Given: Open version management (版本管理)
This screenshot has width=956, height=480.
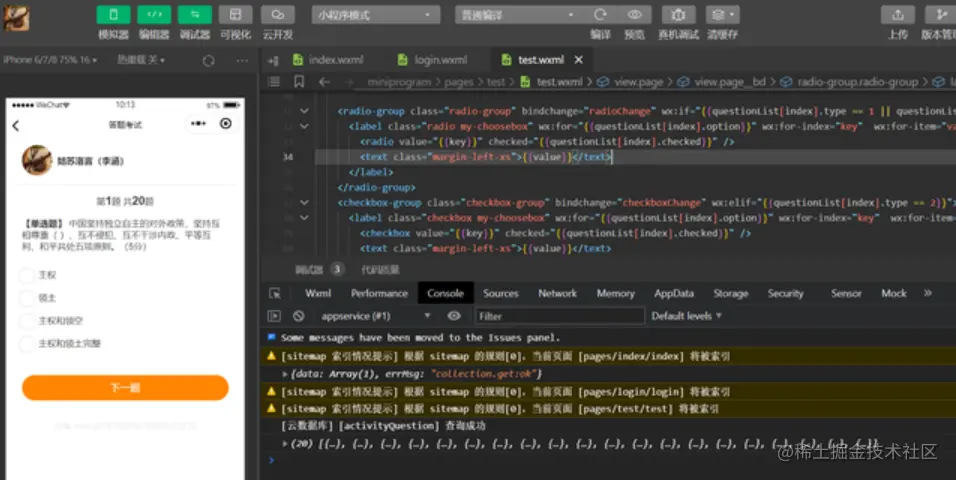Looking at the screenshot, I should click(940, 15).
